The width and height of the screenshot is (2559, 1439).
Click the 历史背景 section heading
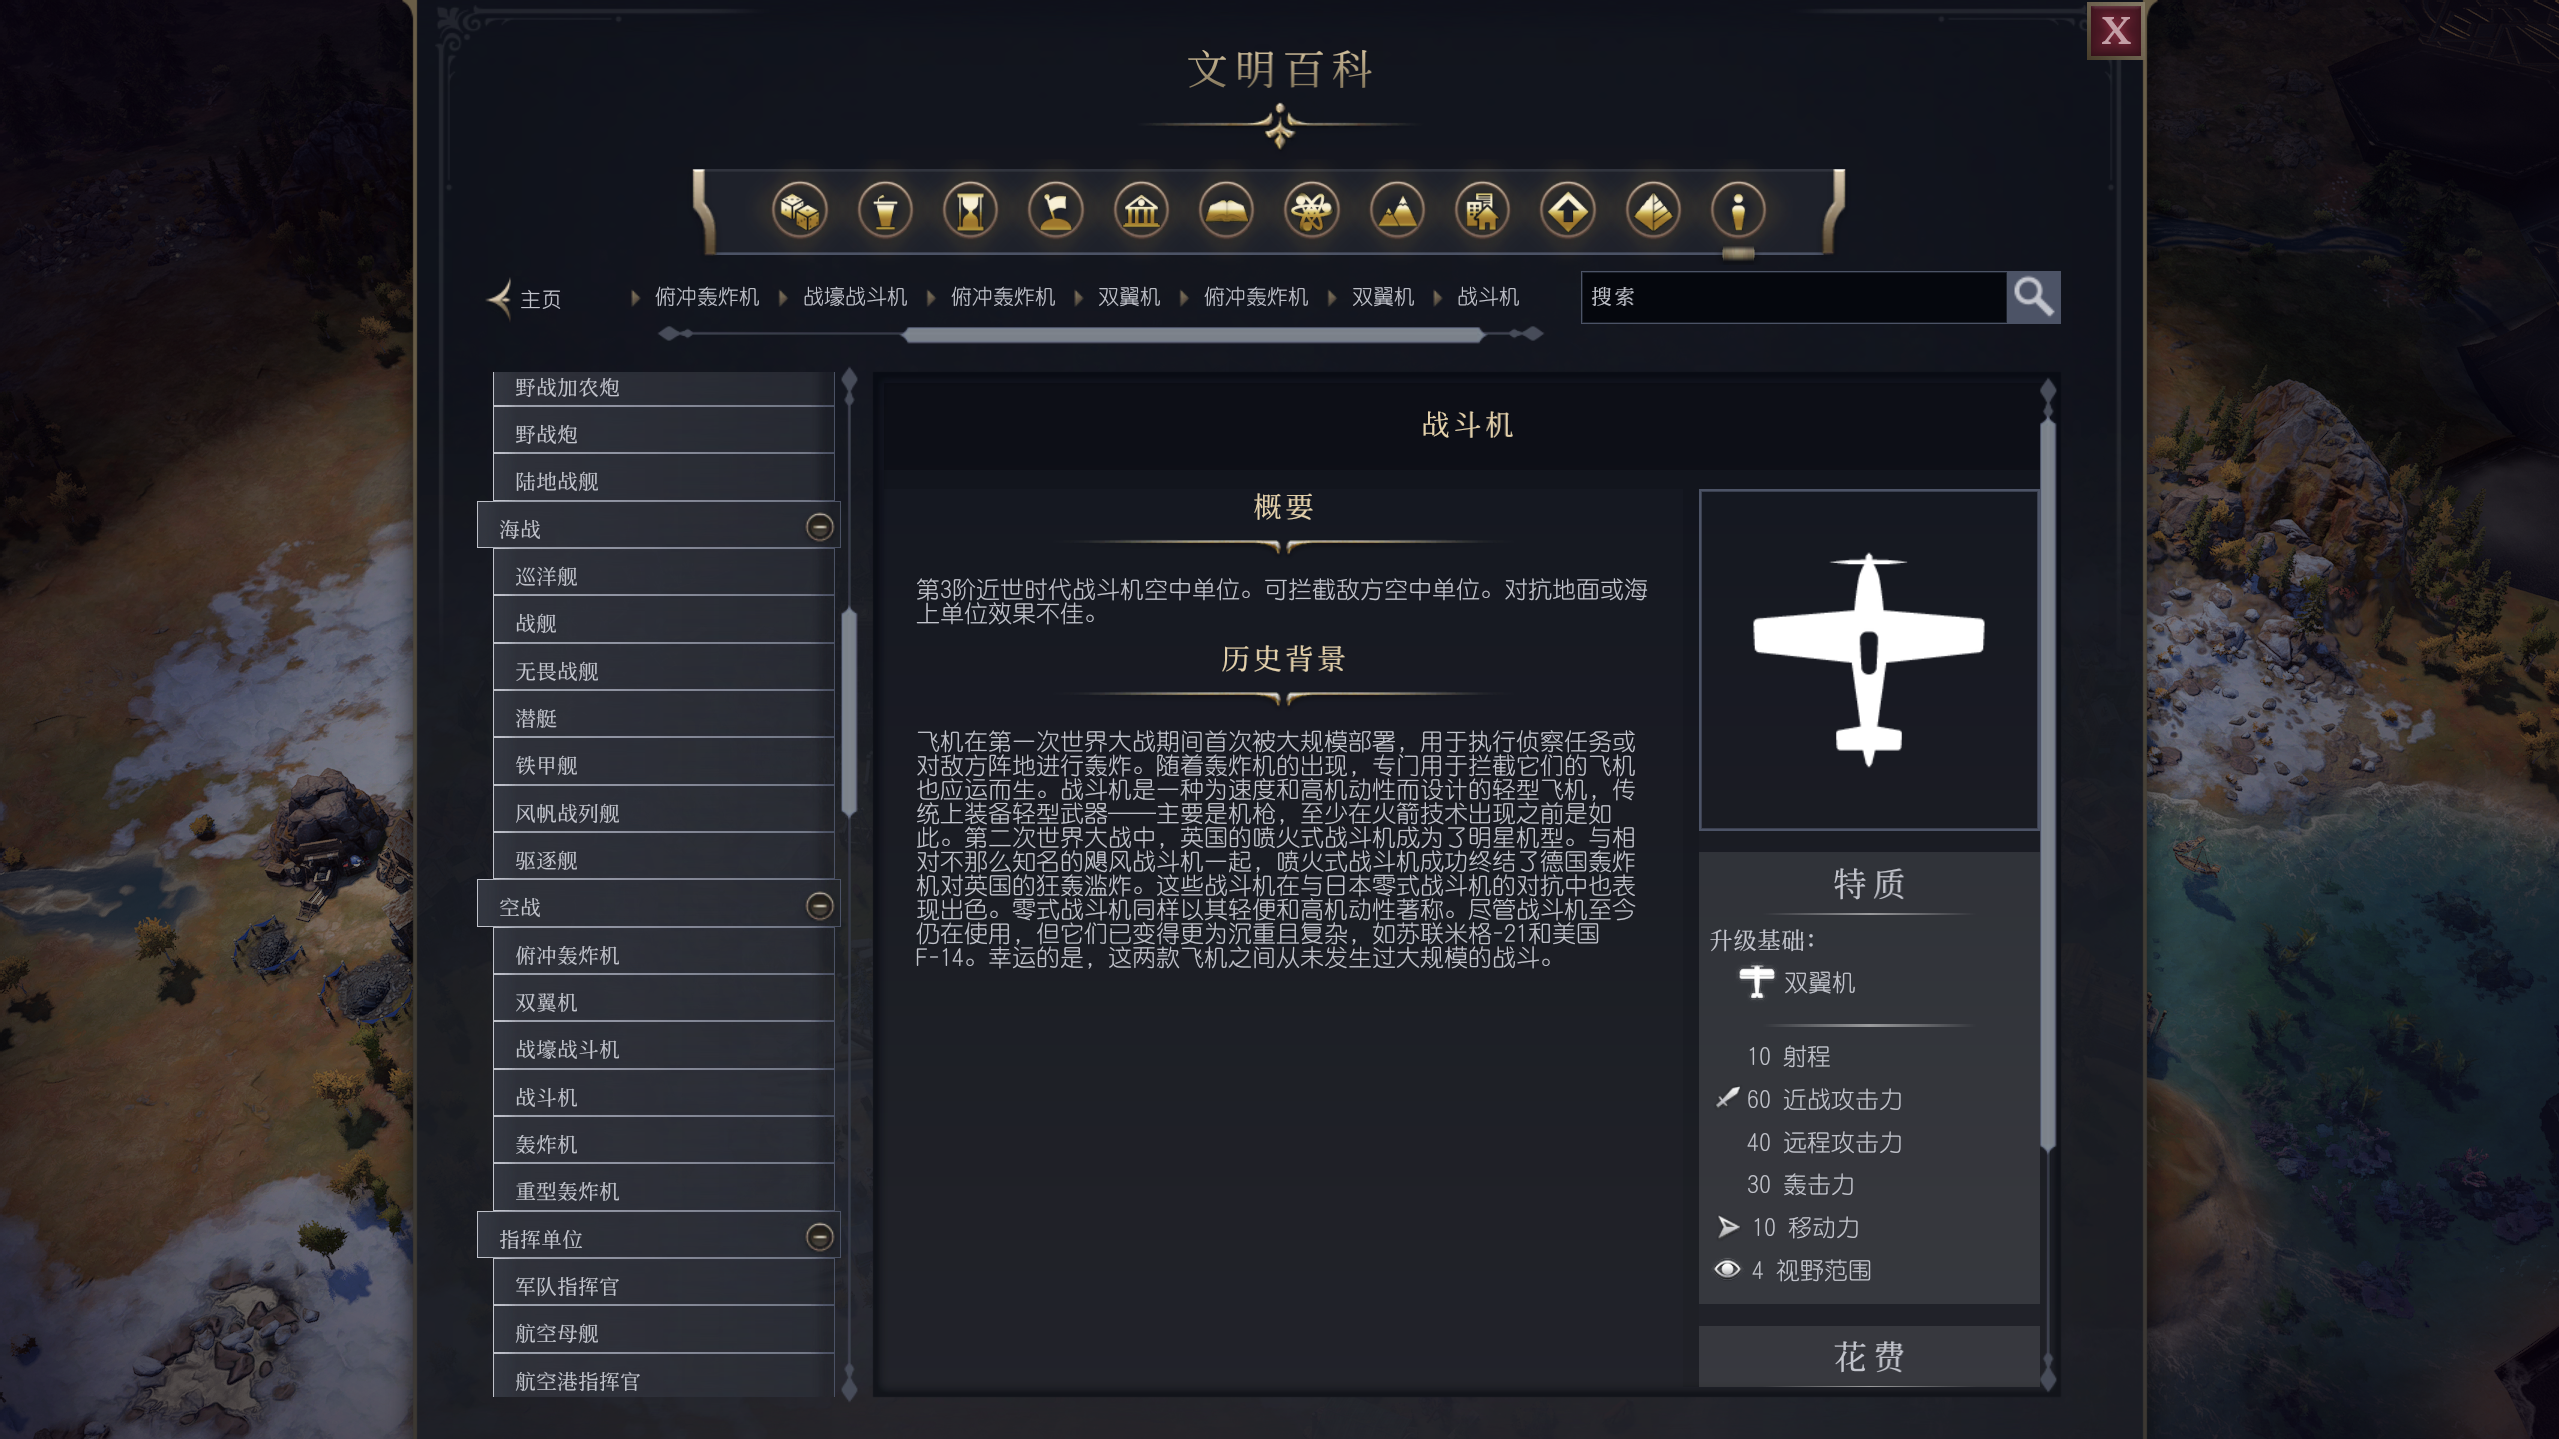tap(1283, 659)
